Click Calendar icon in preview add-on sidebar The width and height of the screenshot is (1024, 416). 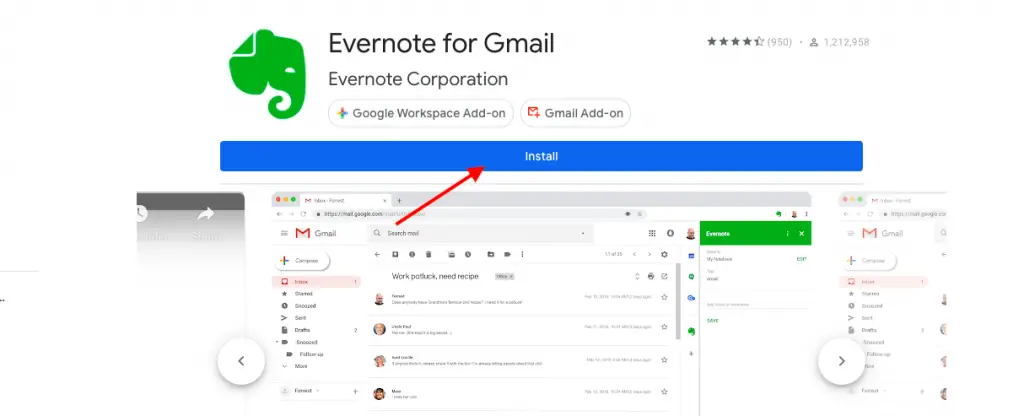click(x=691, y=255)
